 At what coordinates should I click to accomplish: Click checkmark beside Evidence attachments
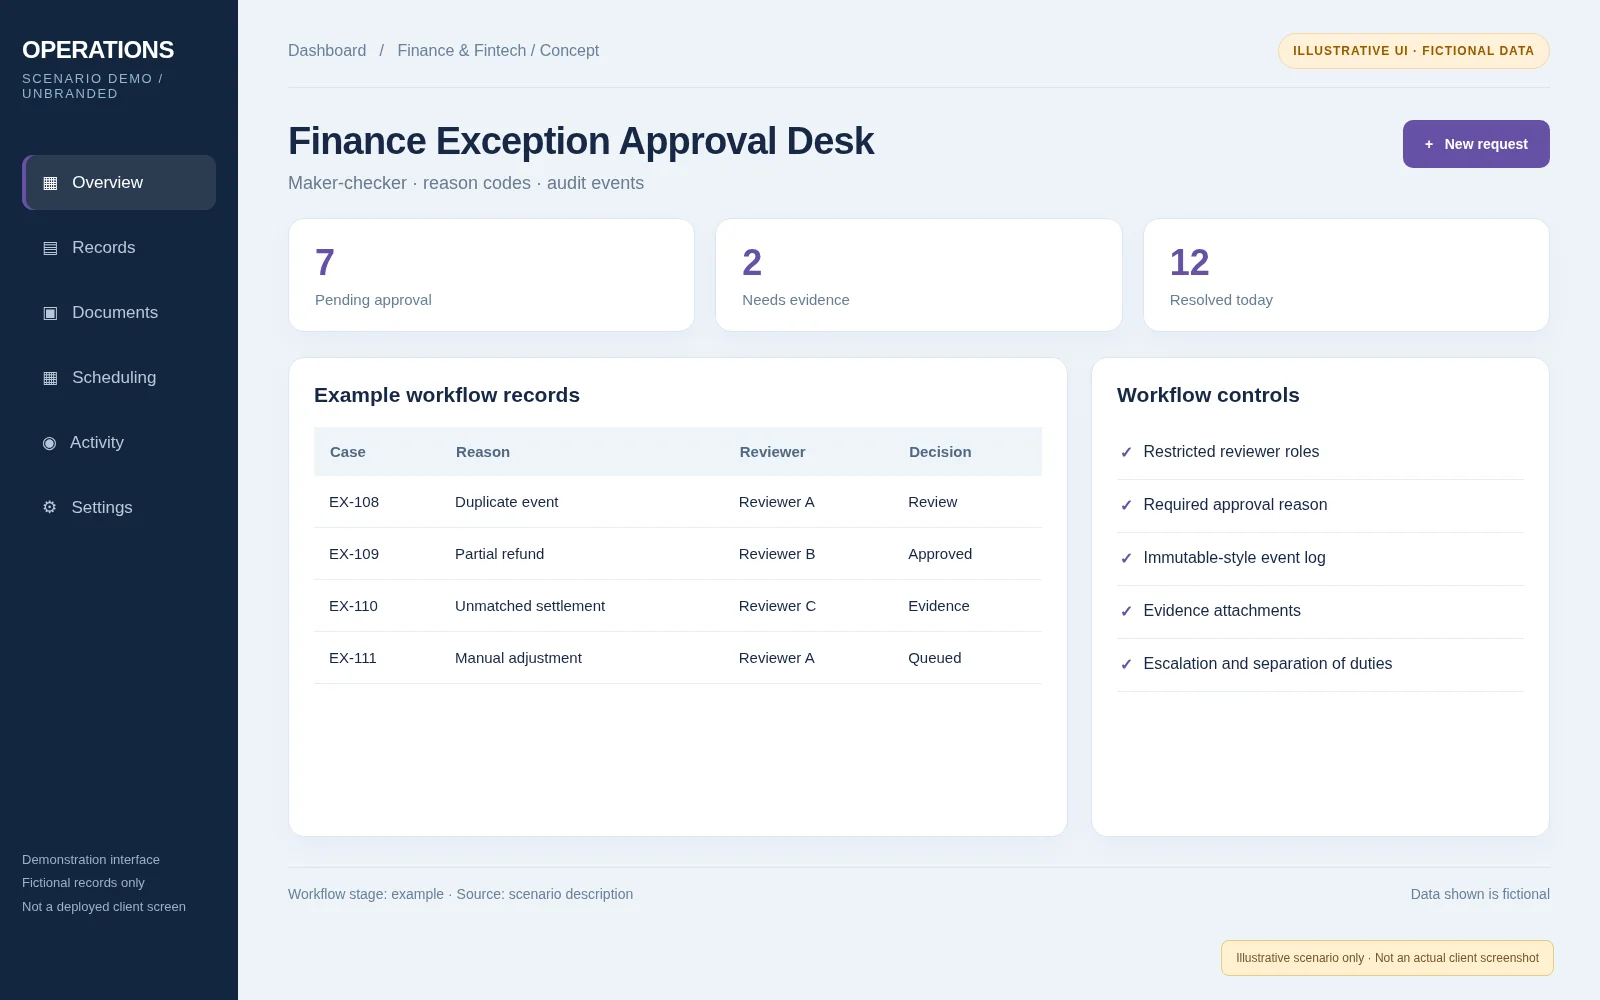click(x=1126, y=611)
